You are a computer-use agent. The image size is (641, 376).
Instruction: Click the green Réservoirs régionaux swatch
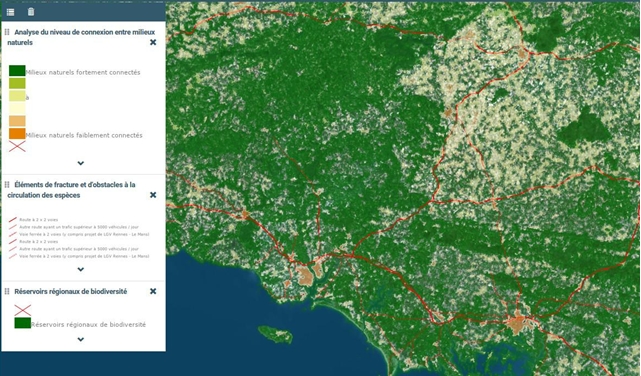(x=22, y=323)
